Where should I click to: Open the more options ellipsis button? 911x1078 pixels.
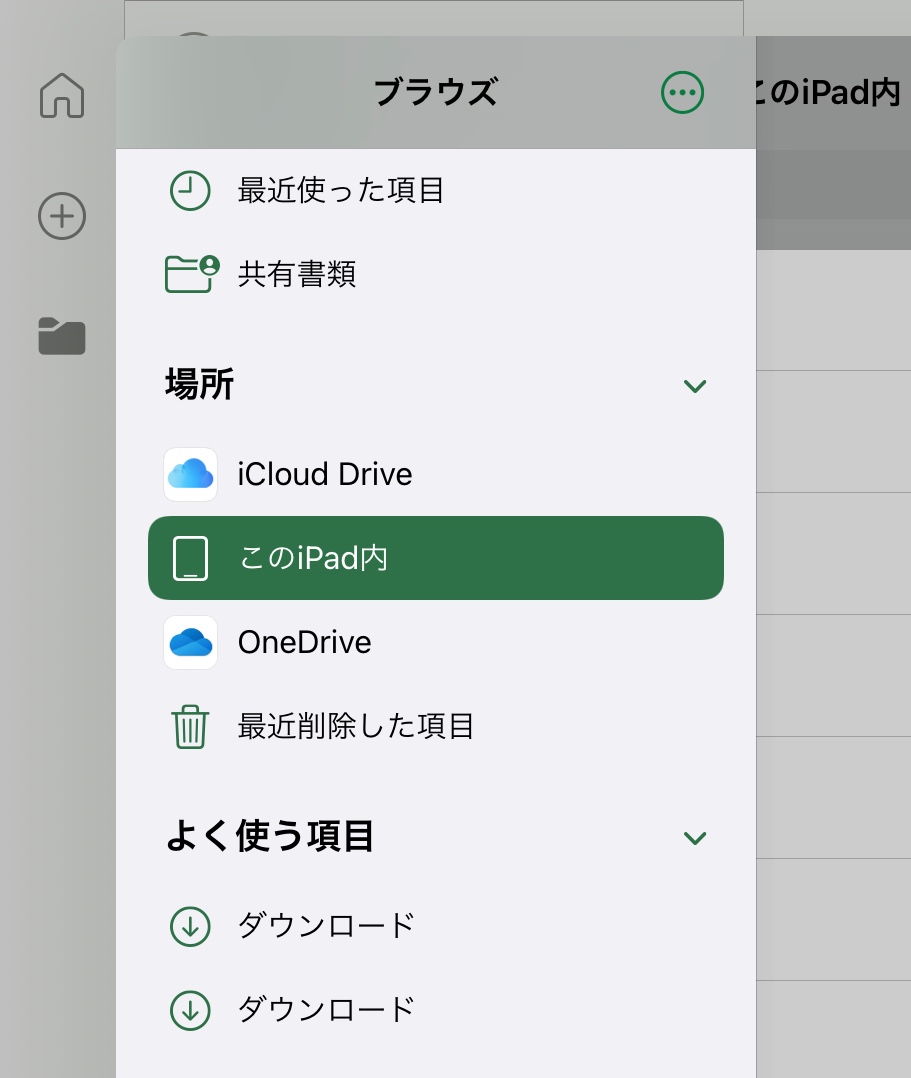(x=682, y=92)
